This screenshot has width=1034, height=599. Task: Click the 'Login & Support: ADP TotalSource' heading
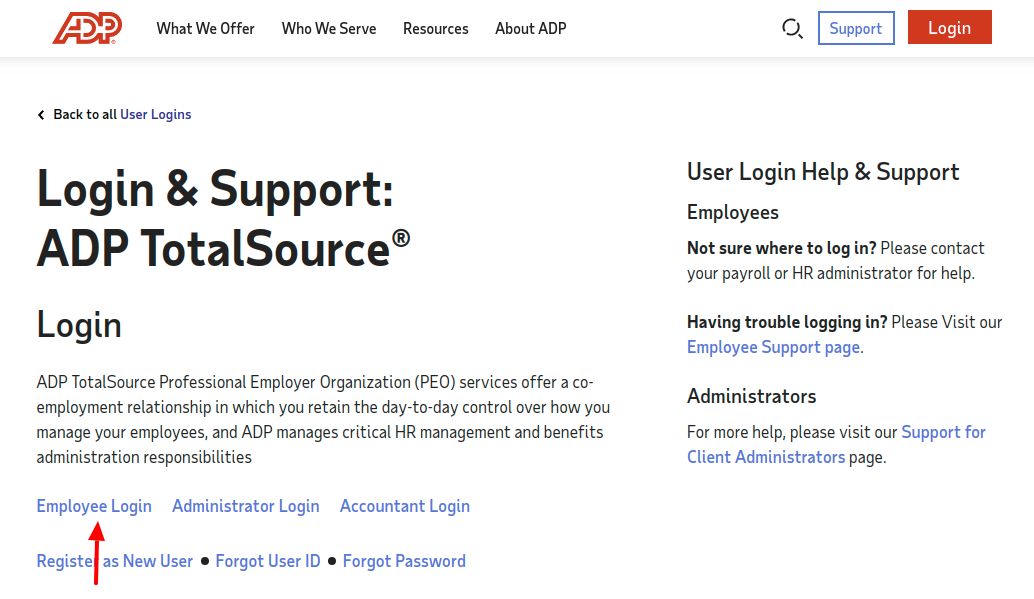pos(224,218)
